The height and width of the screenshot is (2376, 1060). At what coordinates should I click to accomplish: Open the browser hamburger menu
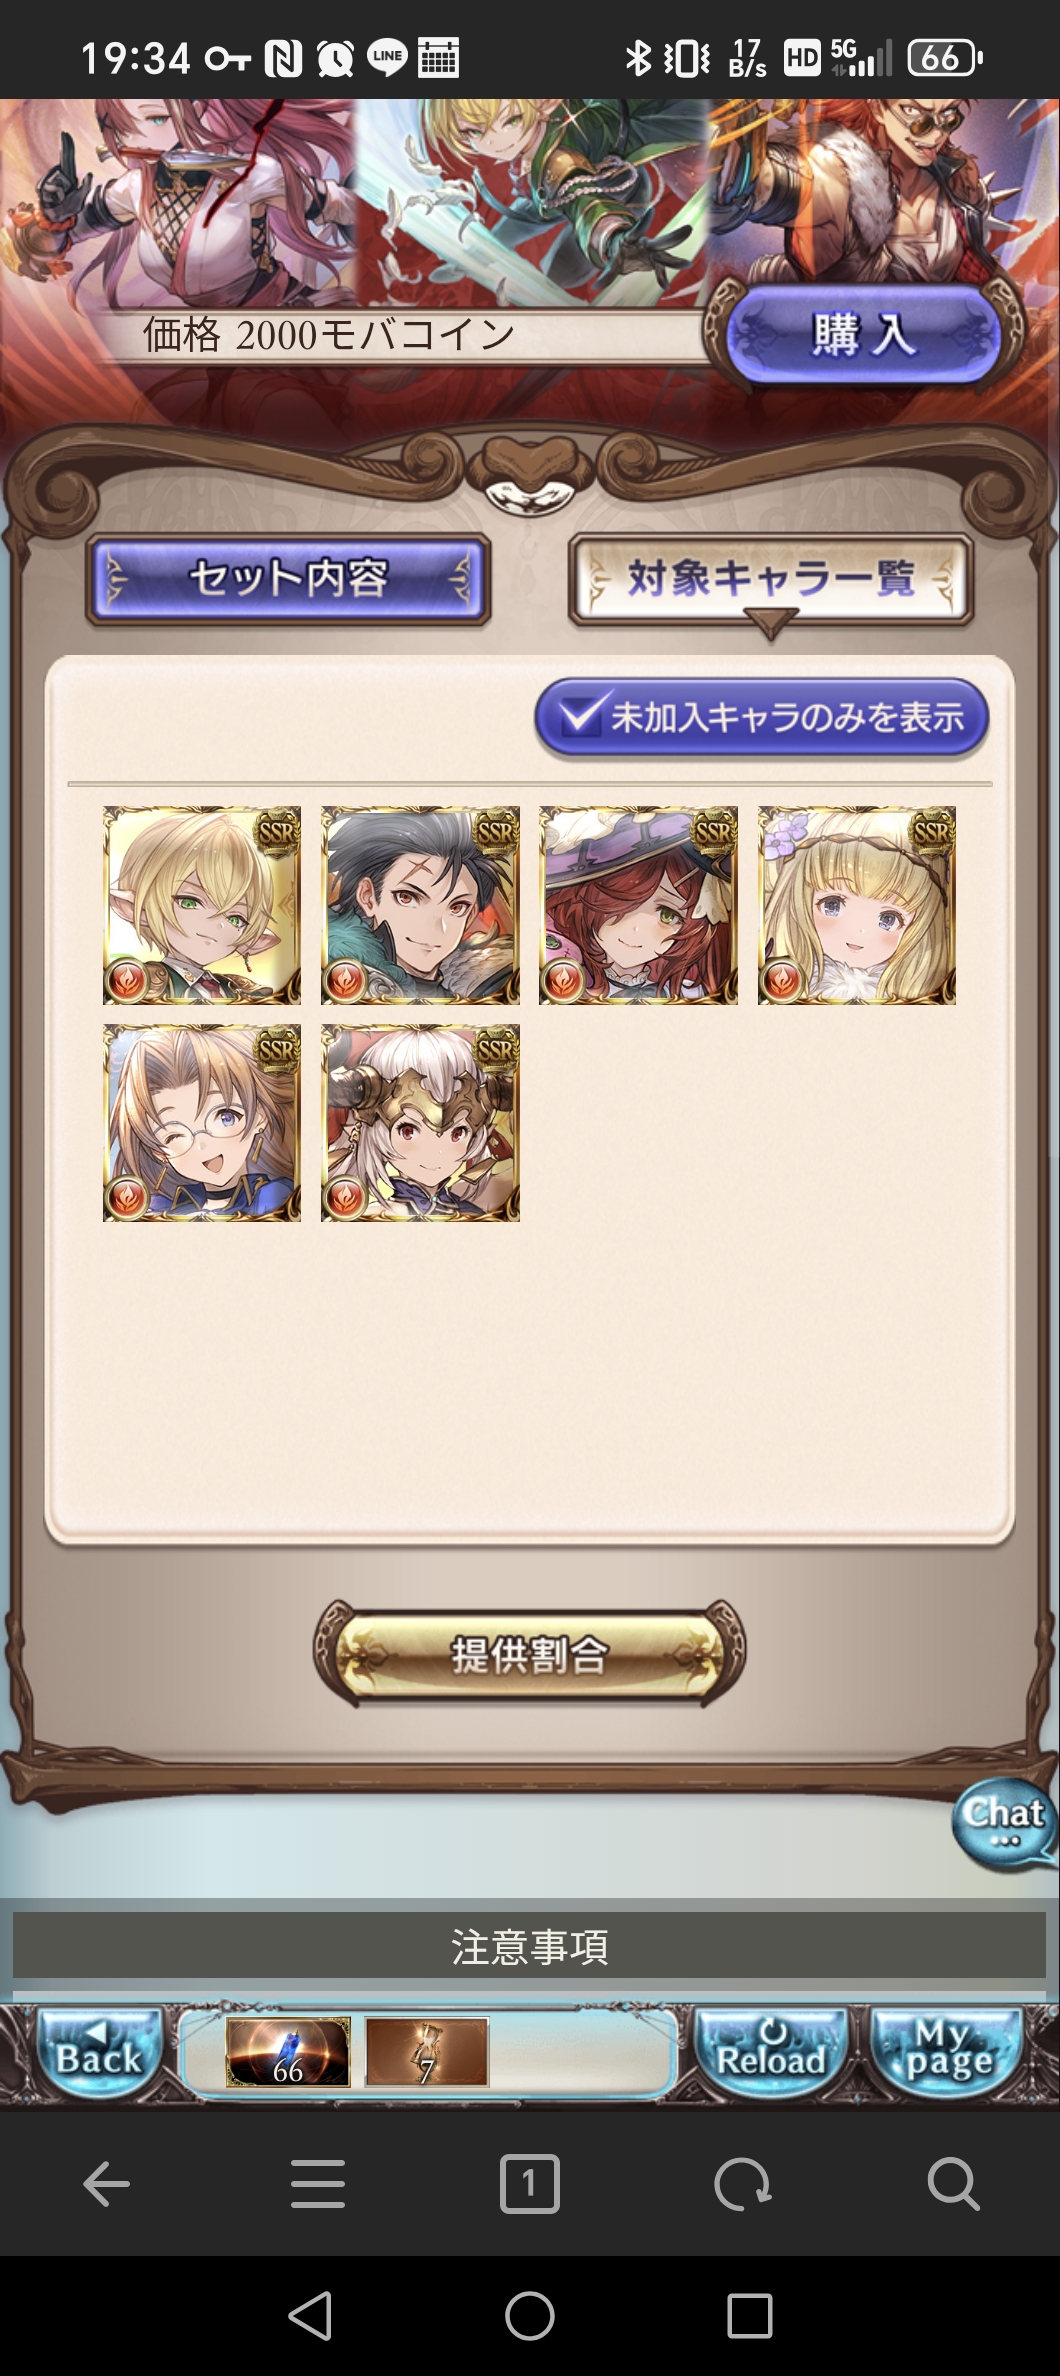point(318,2183)
